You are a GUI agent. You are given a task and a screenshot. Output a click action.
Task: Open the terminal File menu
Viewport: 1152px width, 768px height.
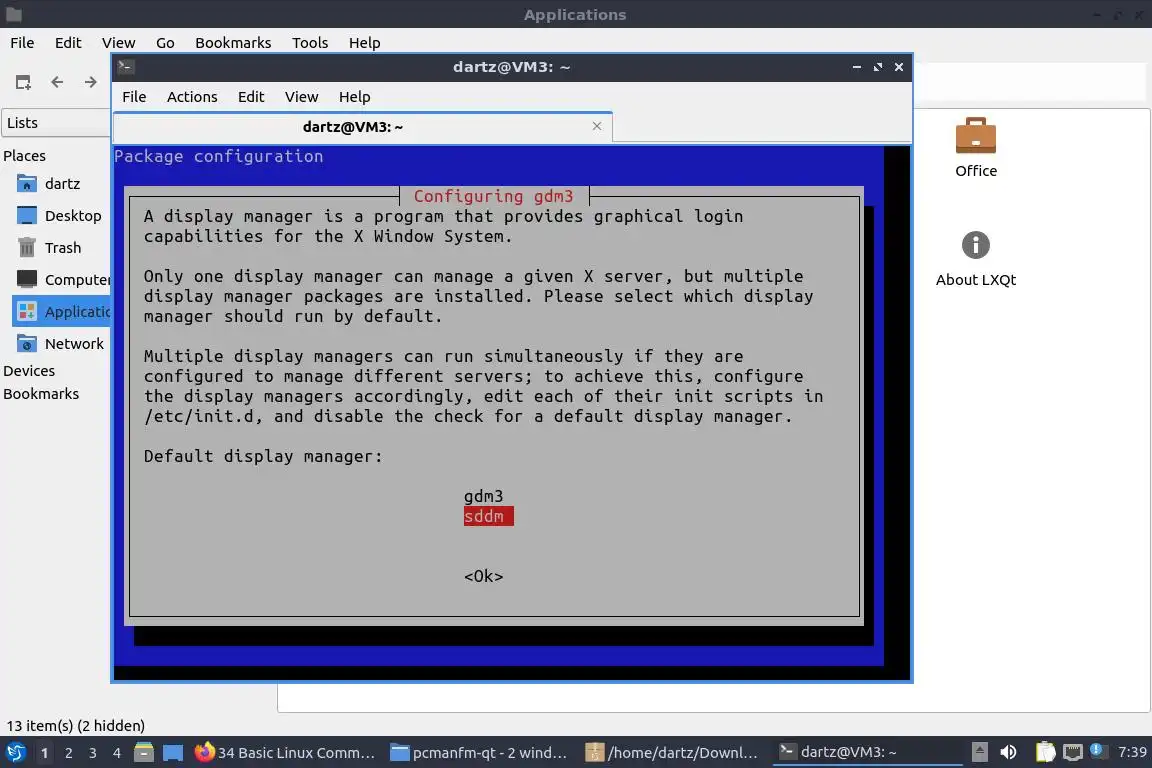134,97
